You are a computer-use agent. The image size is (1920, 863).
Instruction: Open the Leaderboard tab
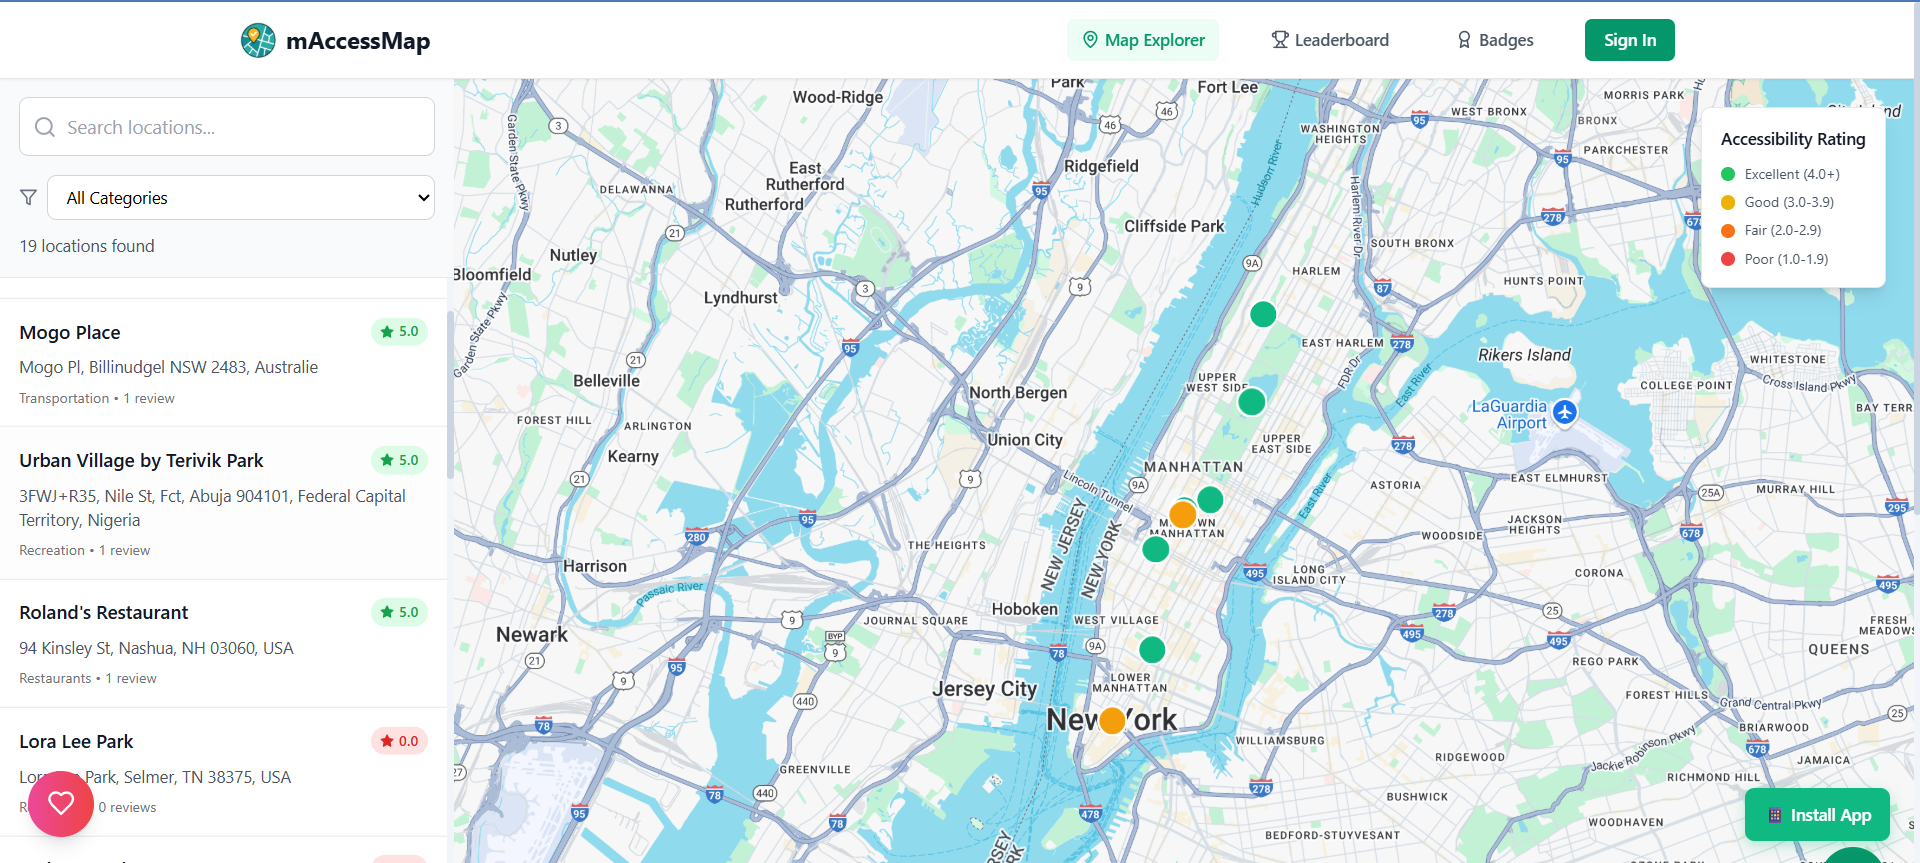[1330, 40]
